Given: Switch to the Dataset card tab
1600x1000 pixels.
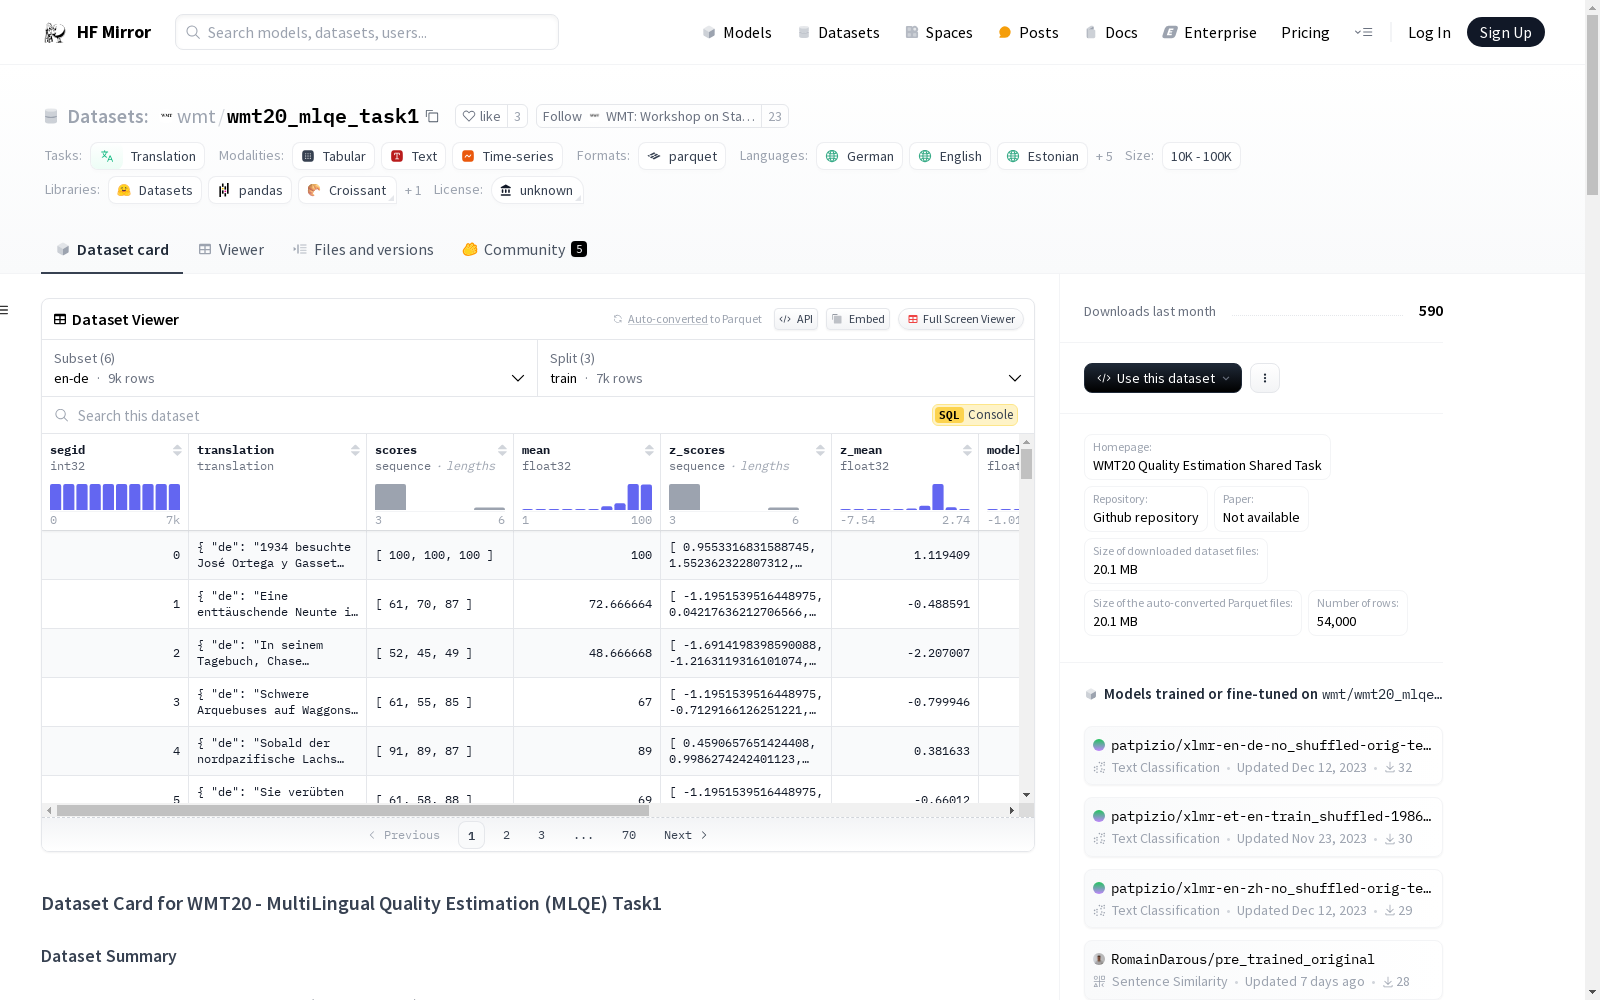Looking at the screenshot, I should (112, 250).
